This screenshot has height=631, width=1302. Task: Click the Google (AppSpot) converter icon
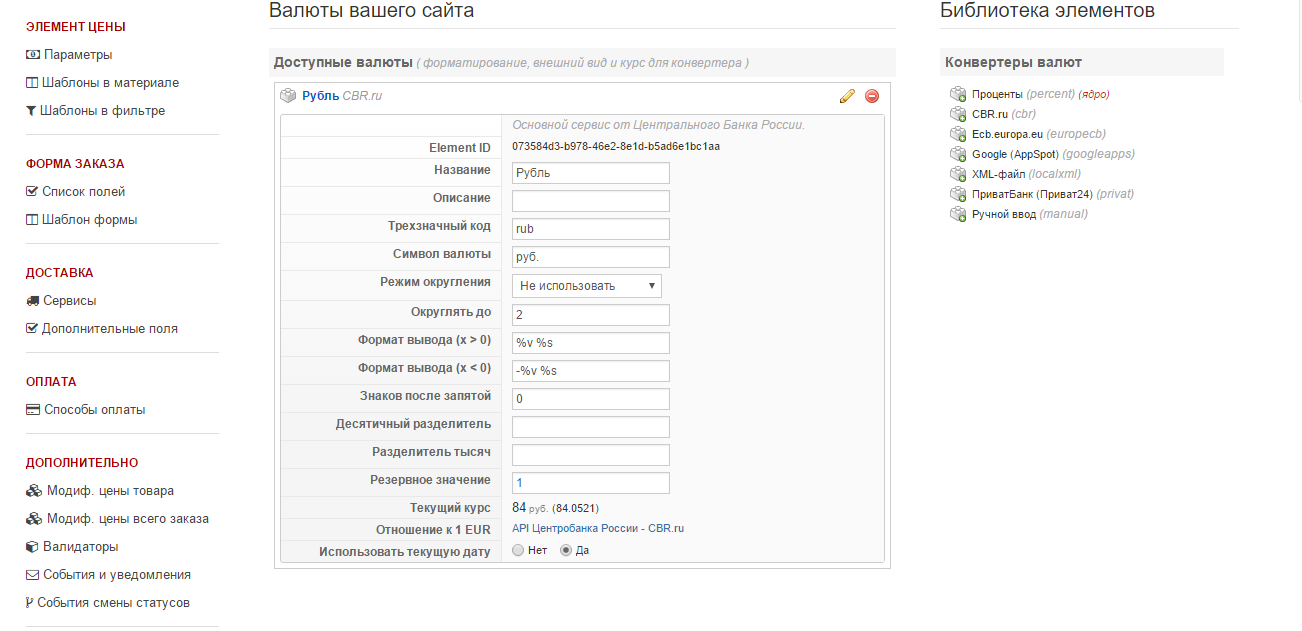point(958,155)
